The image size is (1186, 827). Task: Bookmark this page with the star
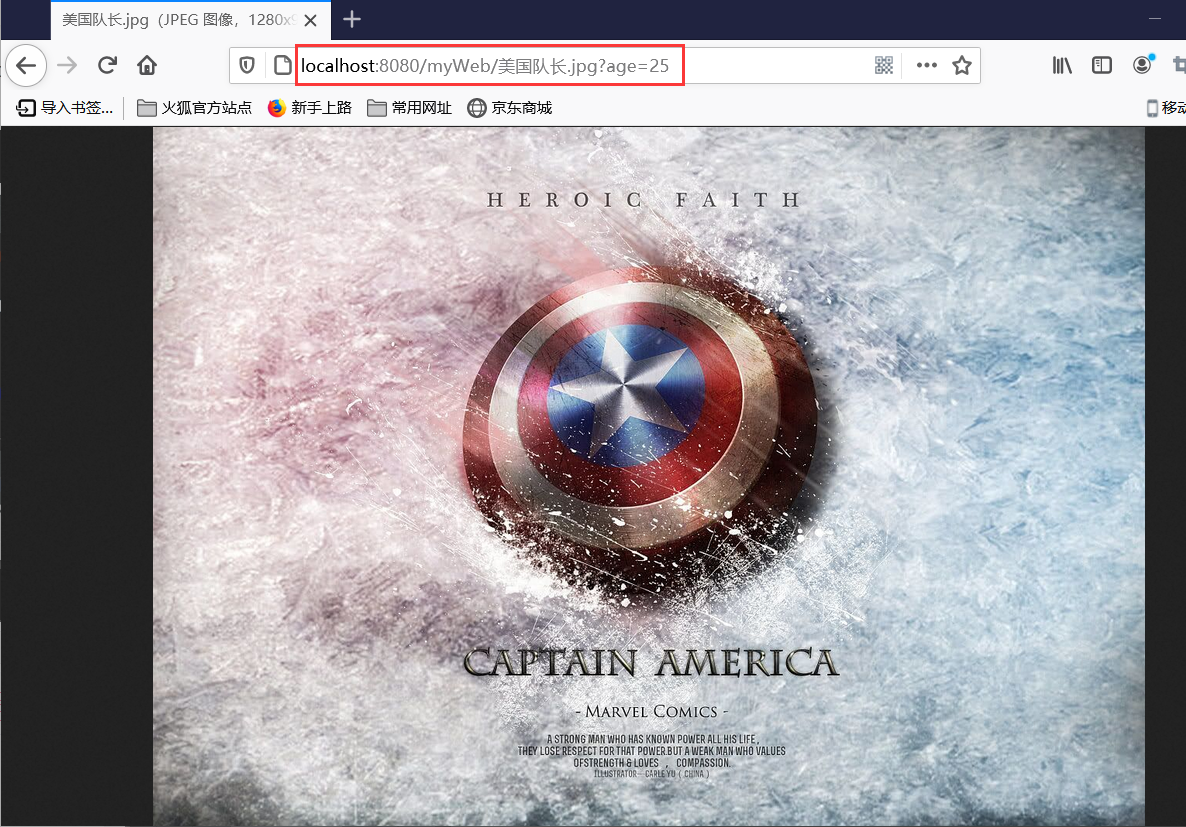962,66
